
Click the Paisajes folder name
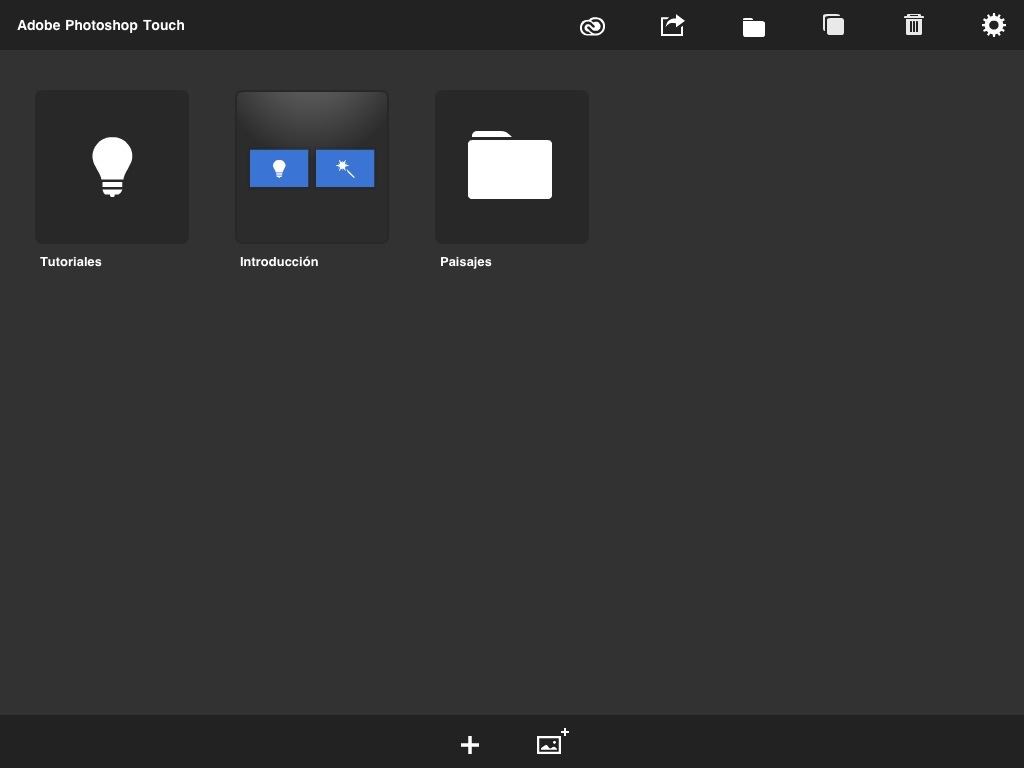[x=466, y=262]
